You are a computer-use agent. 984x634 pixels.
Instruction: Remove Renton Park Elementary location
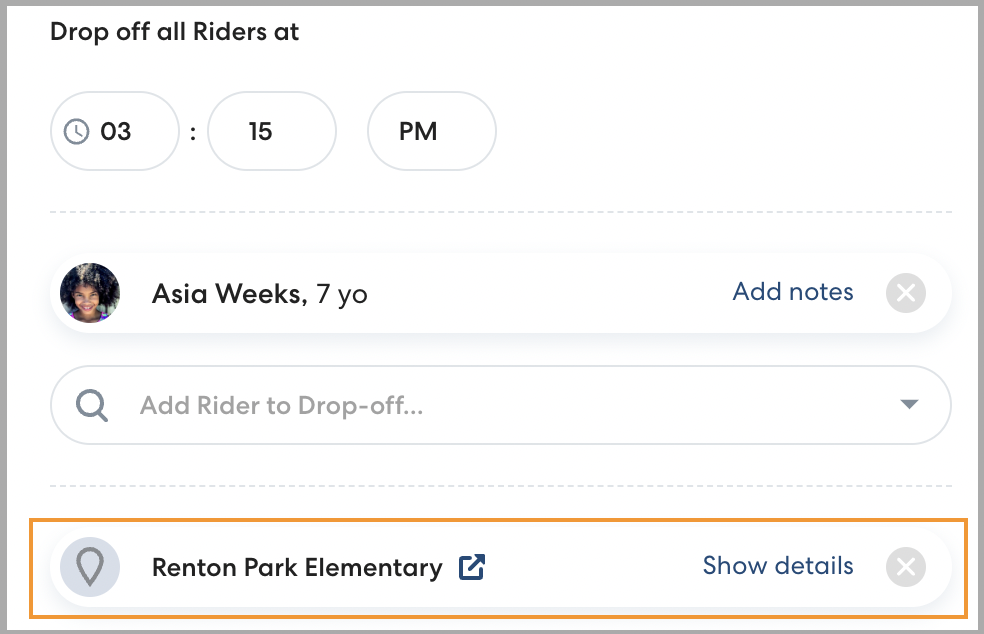[x=905, y=567]
